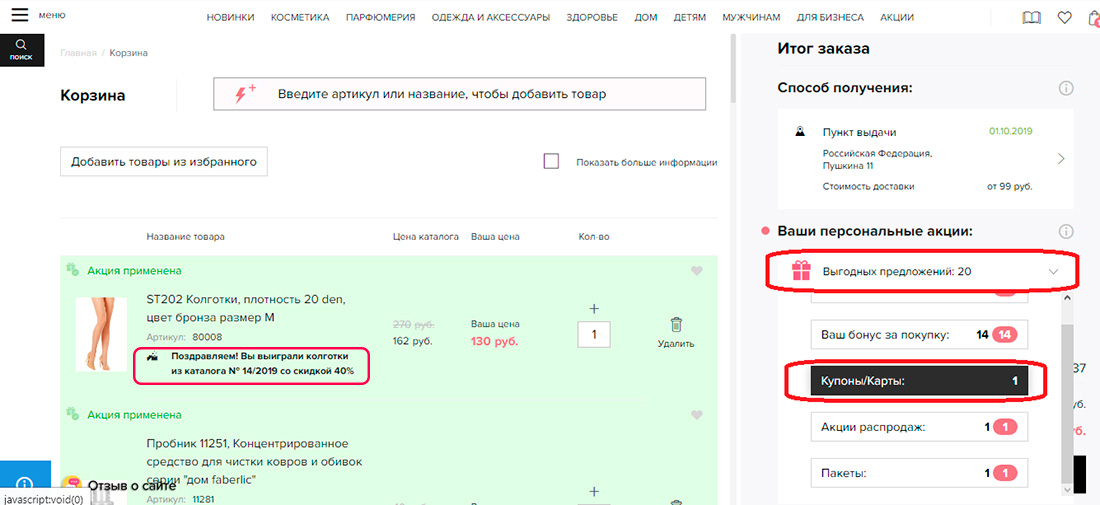Select Купоны/Карты item
Image resolution: width=1100 pixels, height=505 pixels.
[919, 382]
